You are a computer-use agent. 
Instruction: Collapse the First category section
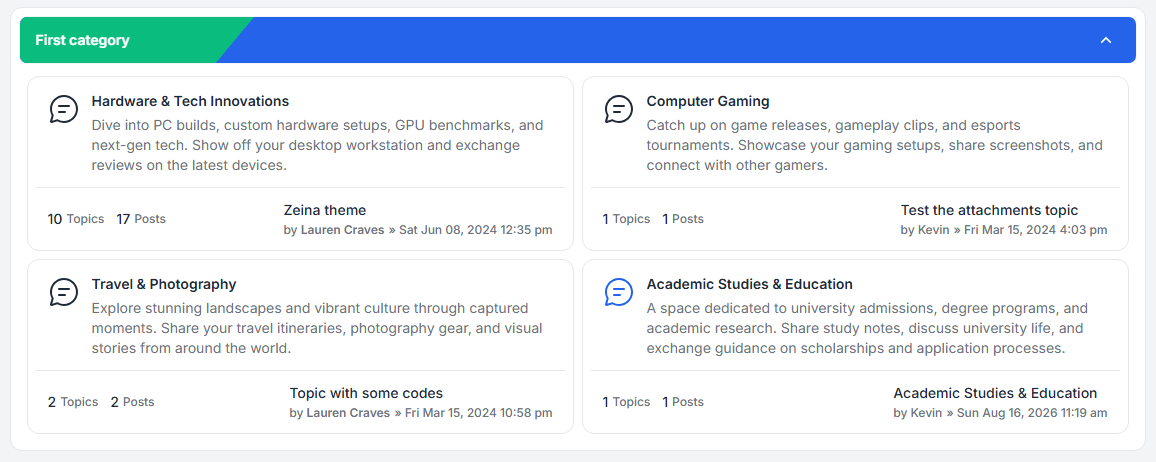pyautogui.click(x=1105, y=40)
